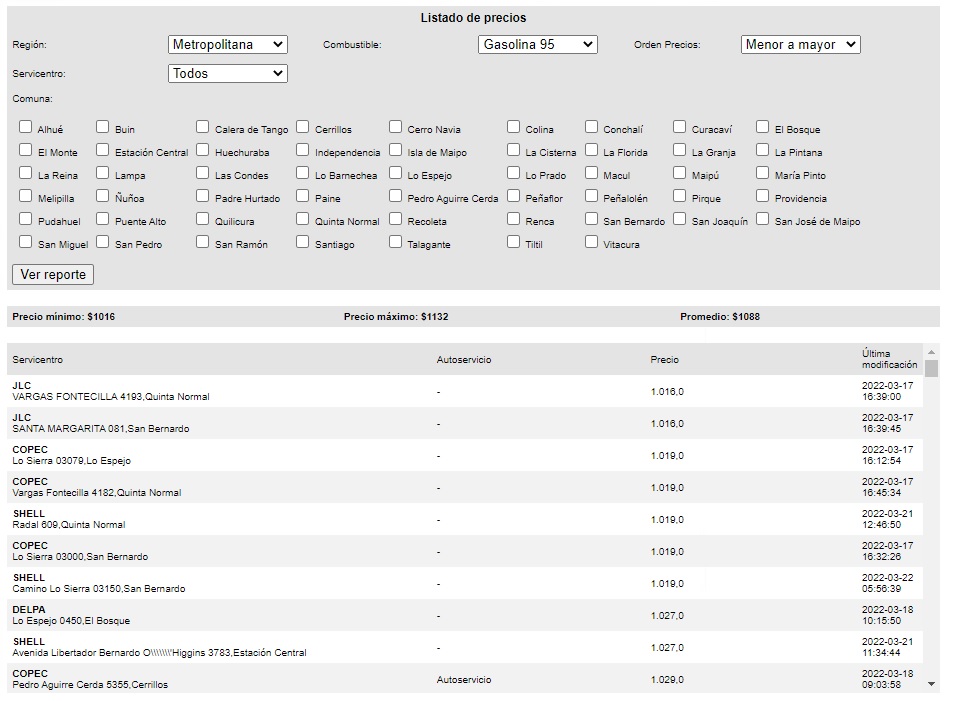Open the Servicentro dropdown showing Todos
Viewport: 954px width, 701px height.
point(228,74)
